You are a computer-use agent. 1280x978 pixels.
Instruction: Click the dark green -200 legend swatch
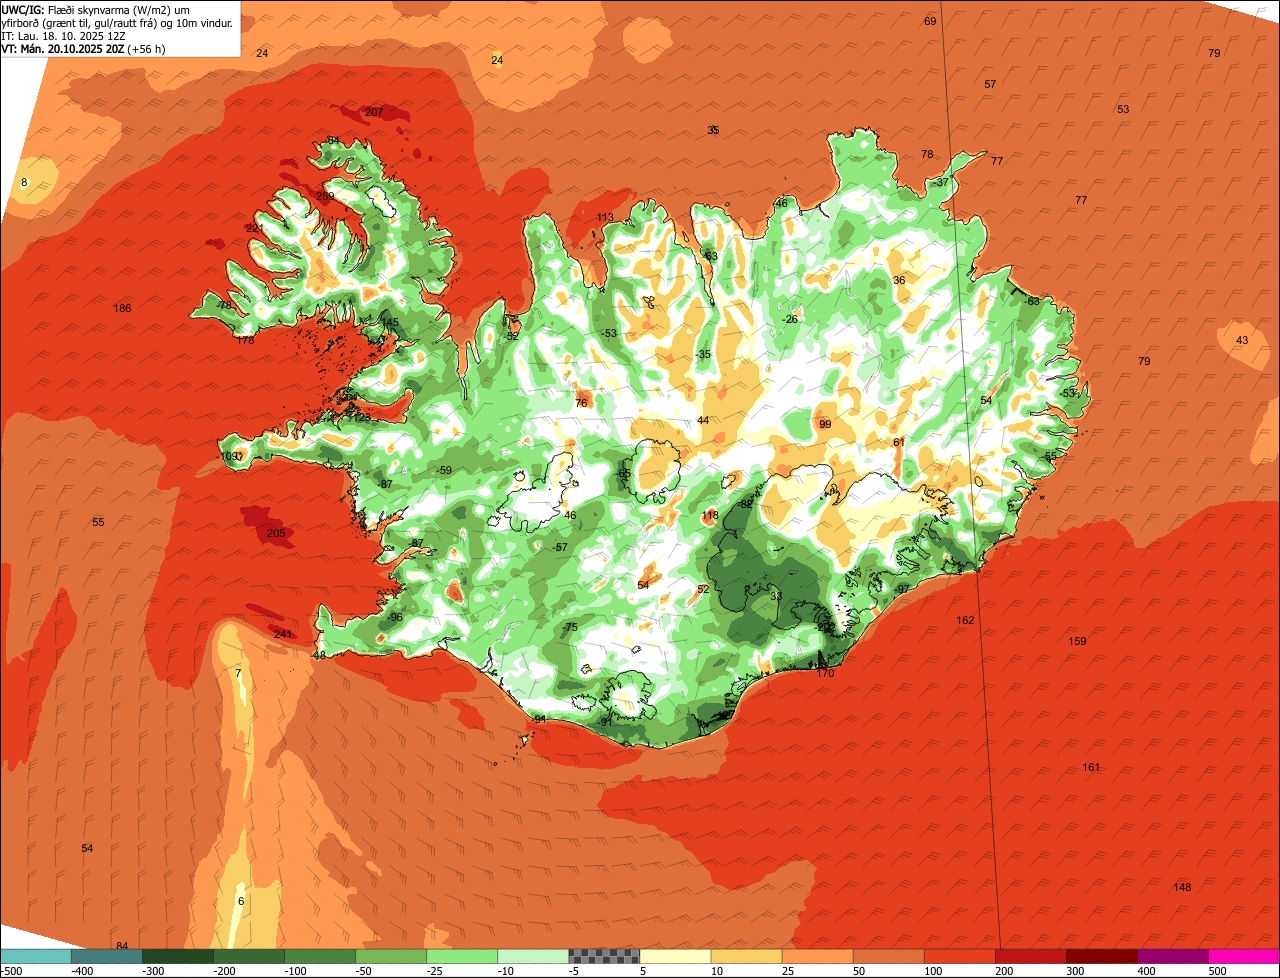click(248, 956)
